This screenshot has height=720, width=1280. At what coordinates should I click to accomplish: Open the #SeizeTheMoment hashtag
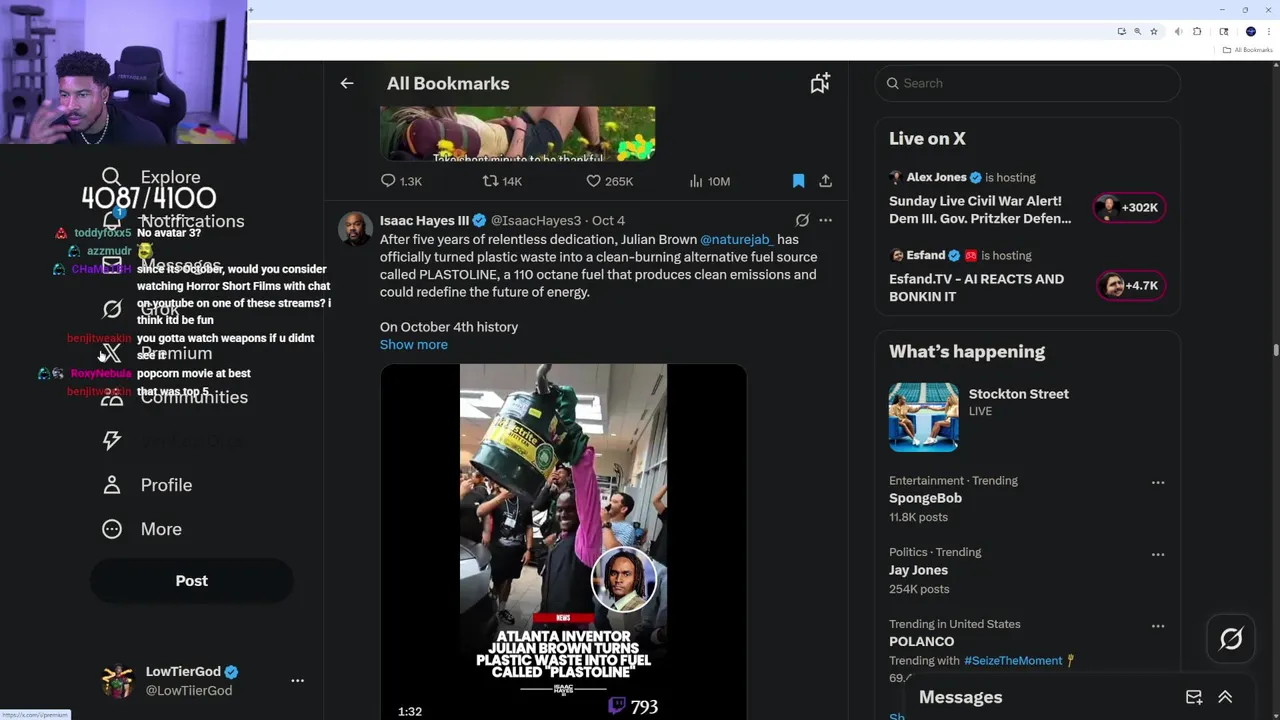(1013, 660)
